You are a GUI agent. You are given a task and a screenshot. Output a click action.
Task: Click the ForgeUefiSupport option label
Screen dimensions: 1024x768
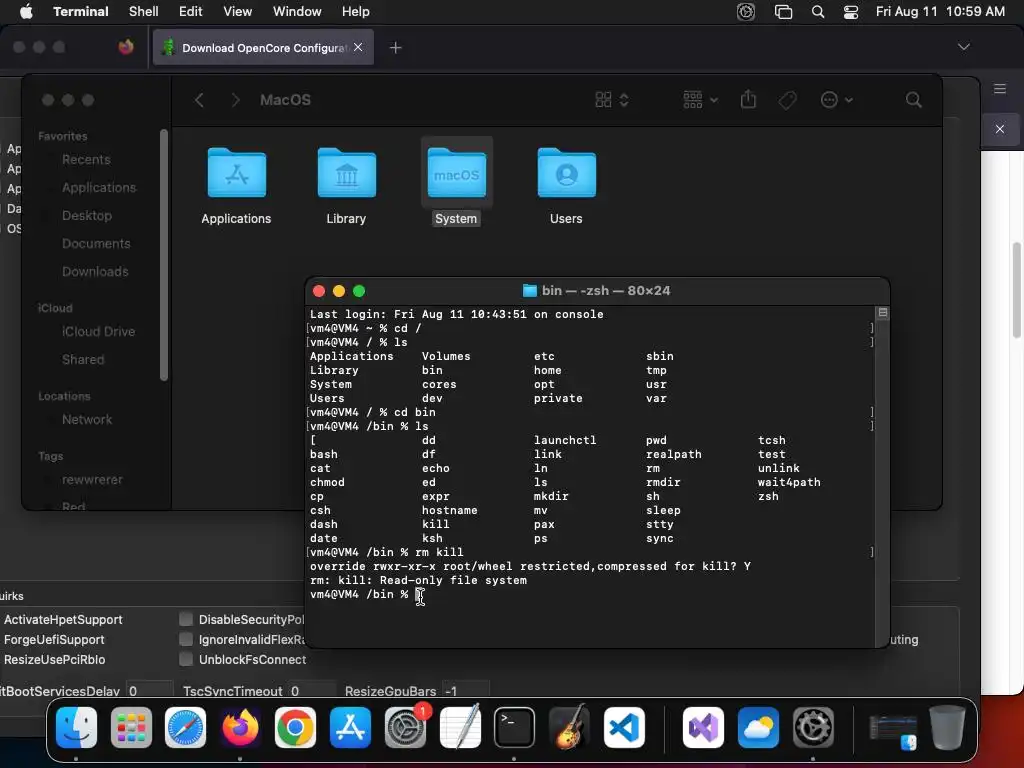pyautogui.click(x=54, y=639)
